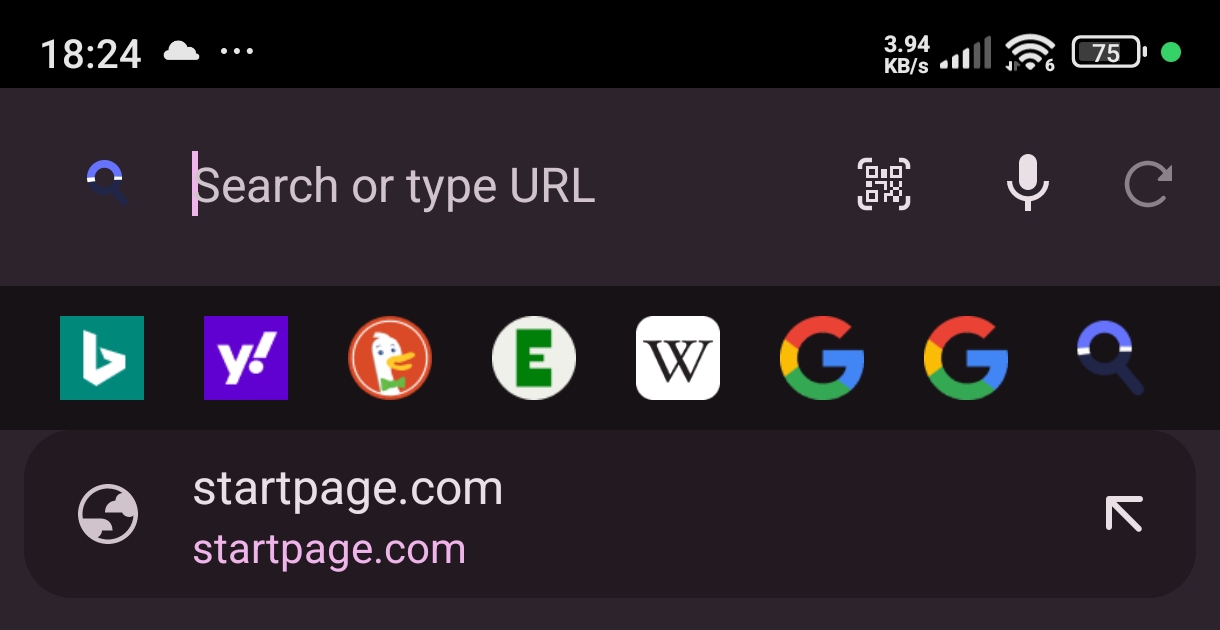Open the search engine selector in address bar
Image resolution: width=1220 pixels, height=630 pixels.
tap(106, 184)
